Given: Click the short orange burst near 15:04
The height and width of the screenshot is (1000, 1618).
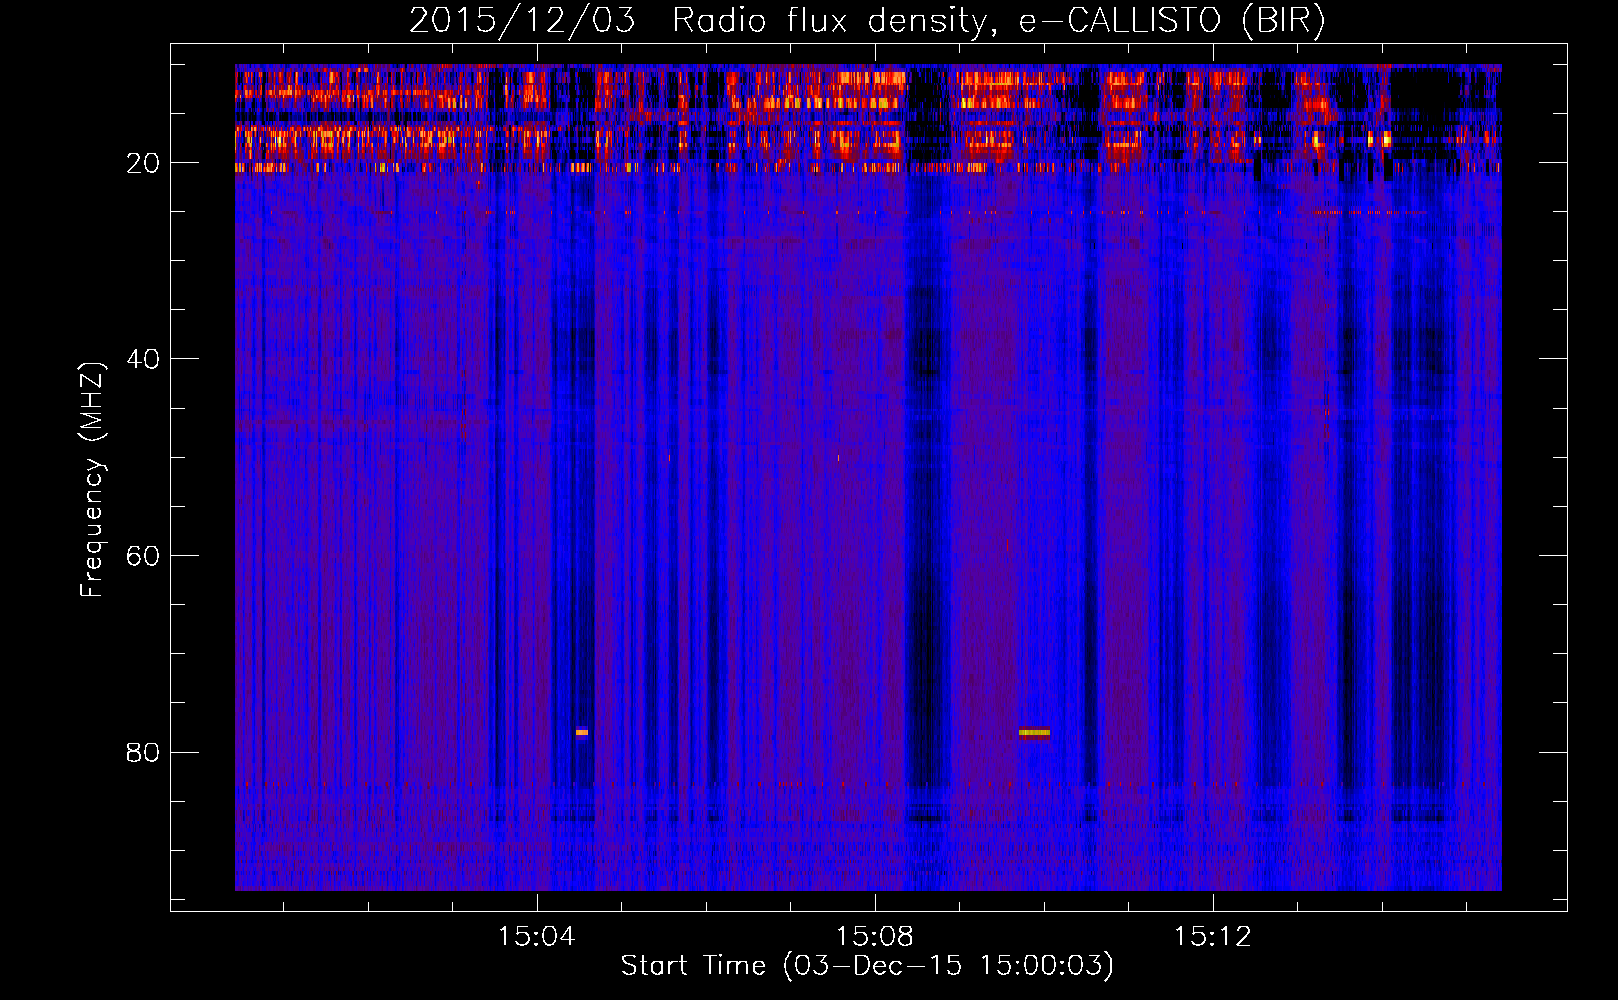Looking at the screenshot, I should pyautogui.click(x=582, y=732).
